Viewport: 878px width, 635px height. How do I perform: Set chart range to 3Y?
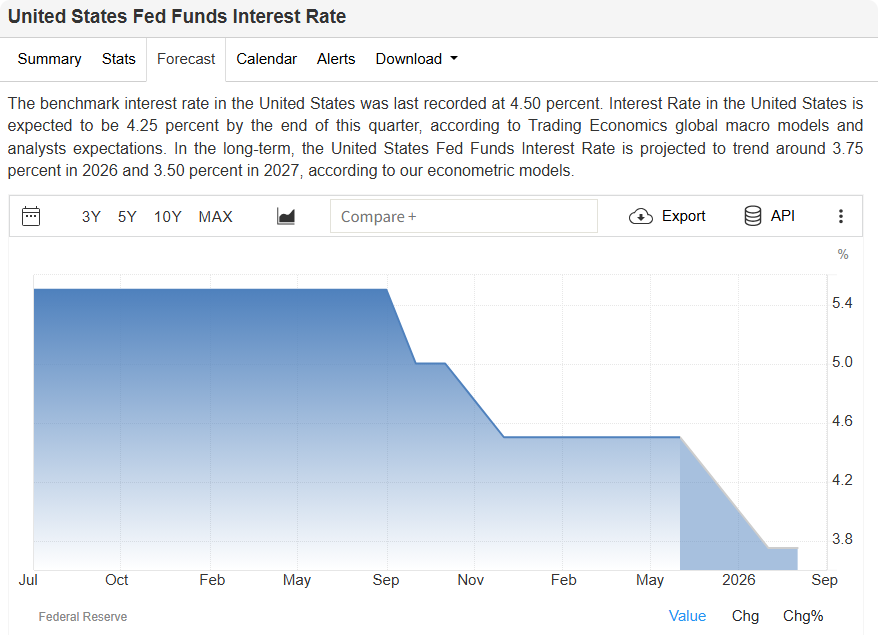coord(91,216)
